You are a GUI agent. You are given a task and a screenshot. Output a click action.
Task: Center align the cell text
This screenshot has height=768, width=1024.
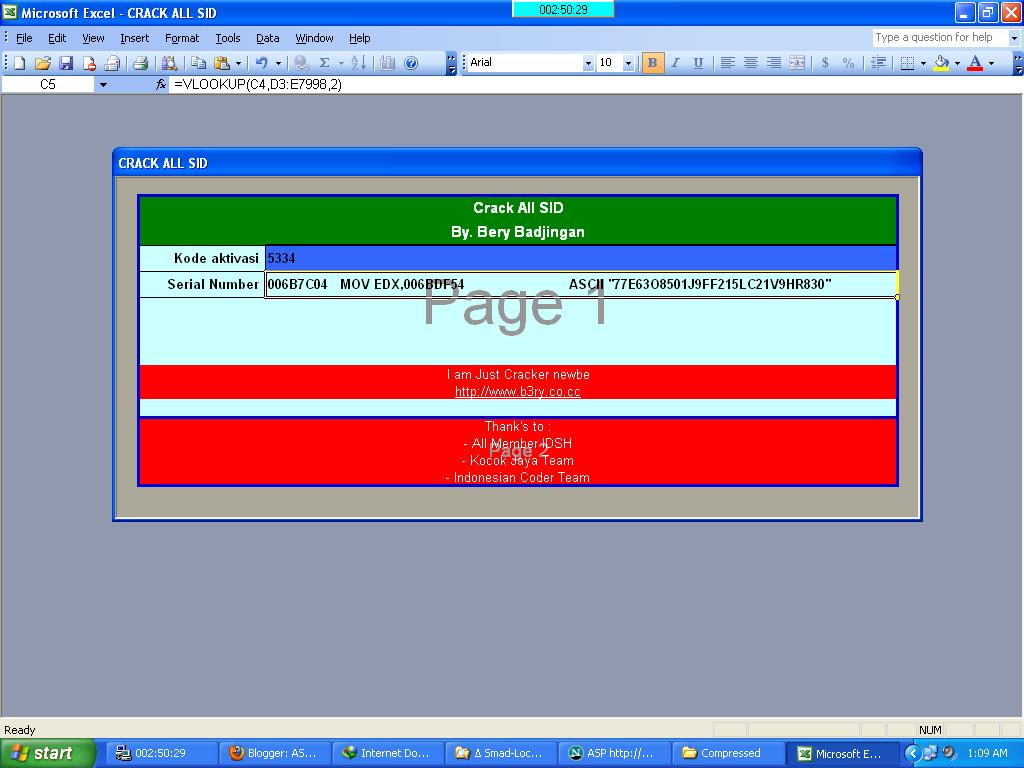pos(751,63)
